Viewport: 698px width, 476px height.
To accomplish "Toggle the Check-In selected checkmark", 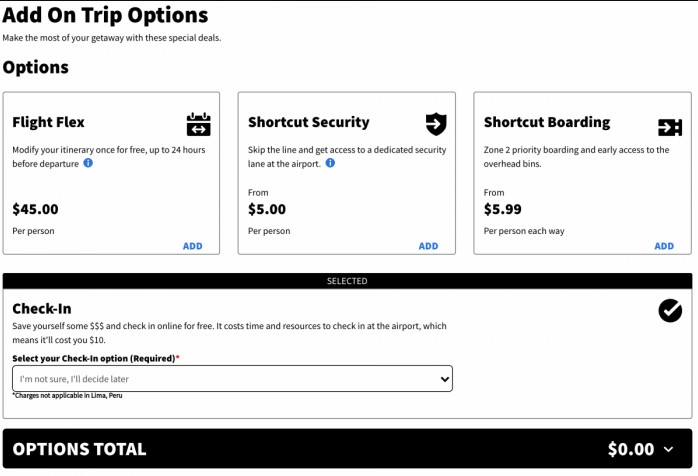I will [670, 311].
